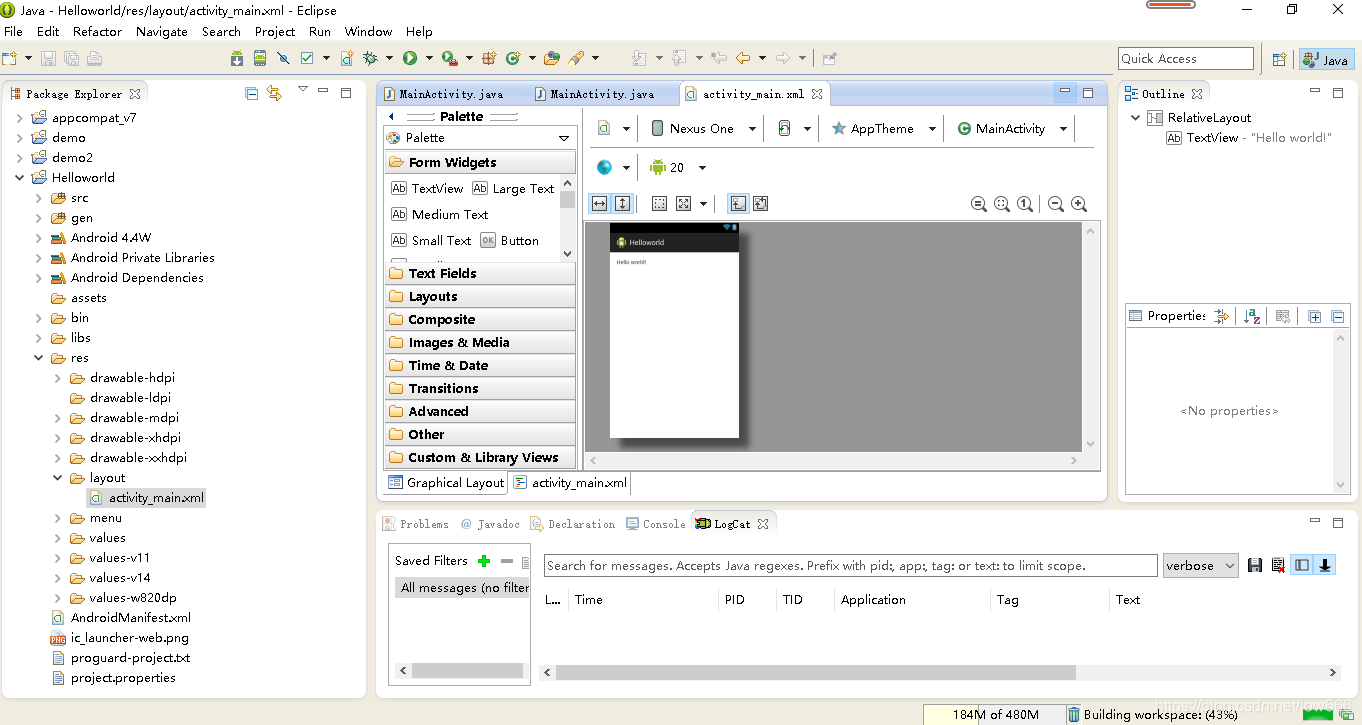Screen dimensions: 1362x725
Task: Switch to the activity_main.xml source tab
Action: tap(570, 483)
